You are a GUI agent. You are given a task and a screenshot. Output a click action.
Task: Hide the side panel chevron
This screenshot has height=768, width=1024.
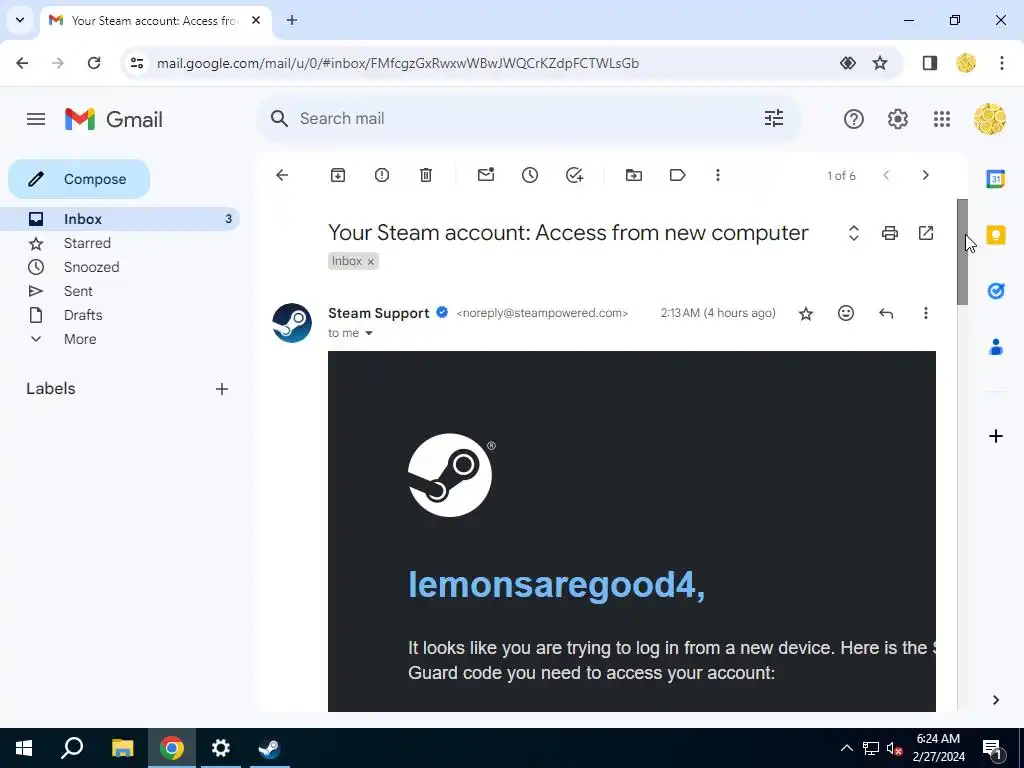click(x=995, y=700)
